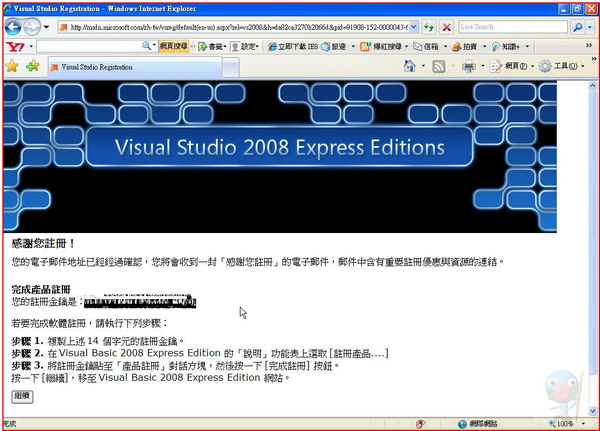Viewport: 600px width, 431px height.
Task: Open the Print options dropdown arrow
Action: tap(483, 66)
